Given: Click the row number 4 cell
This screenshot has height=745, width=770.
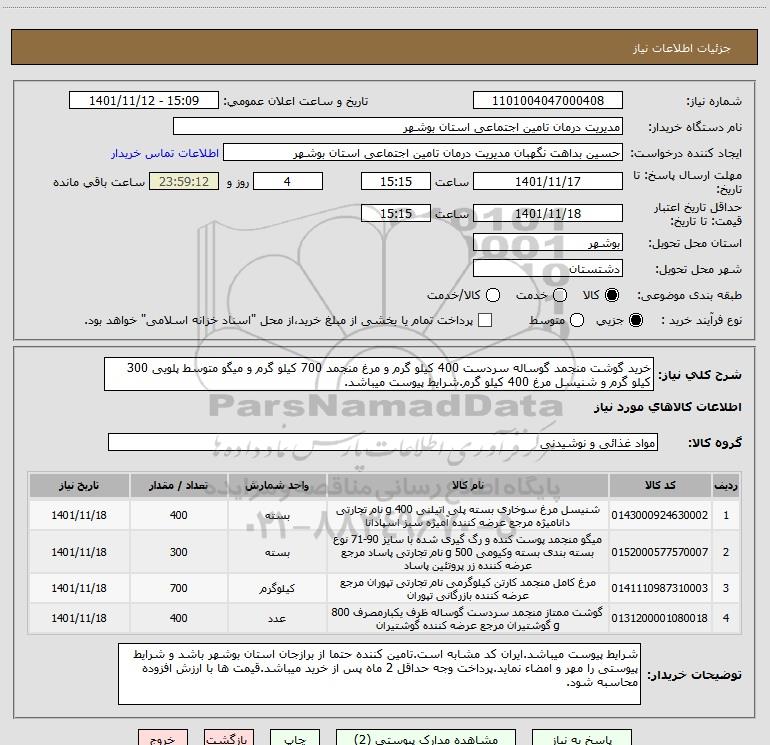Looking at the screenshot, I should [726, 618].
